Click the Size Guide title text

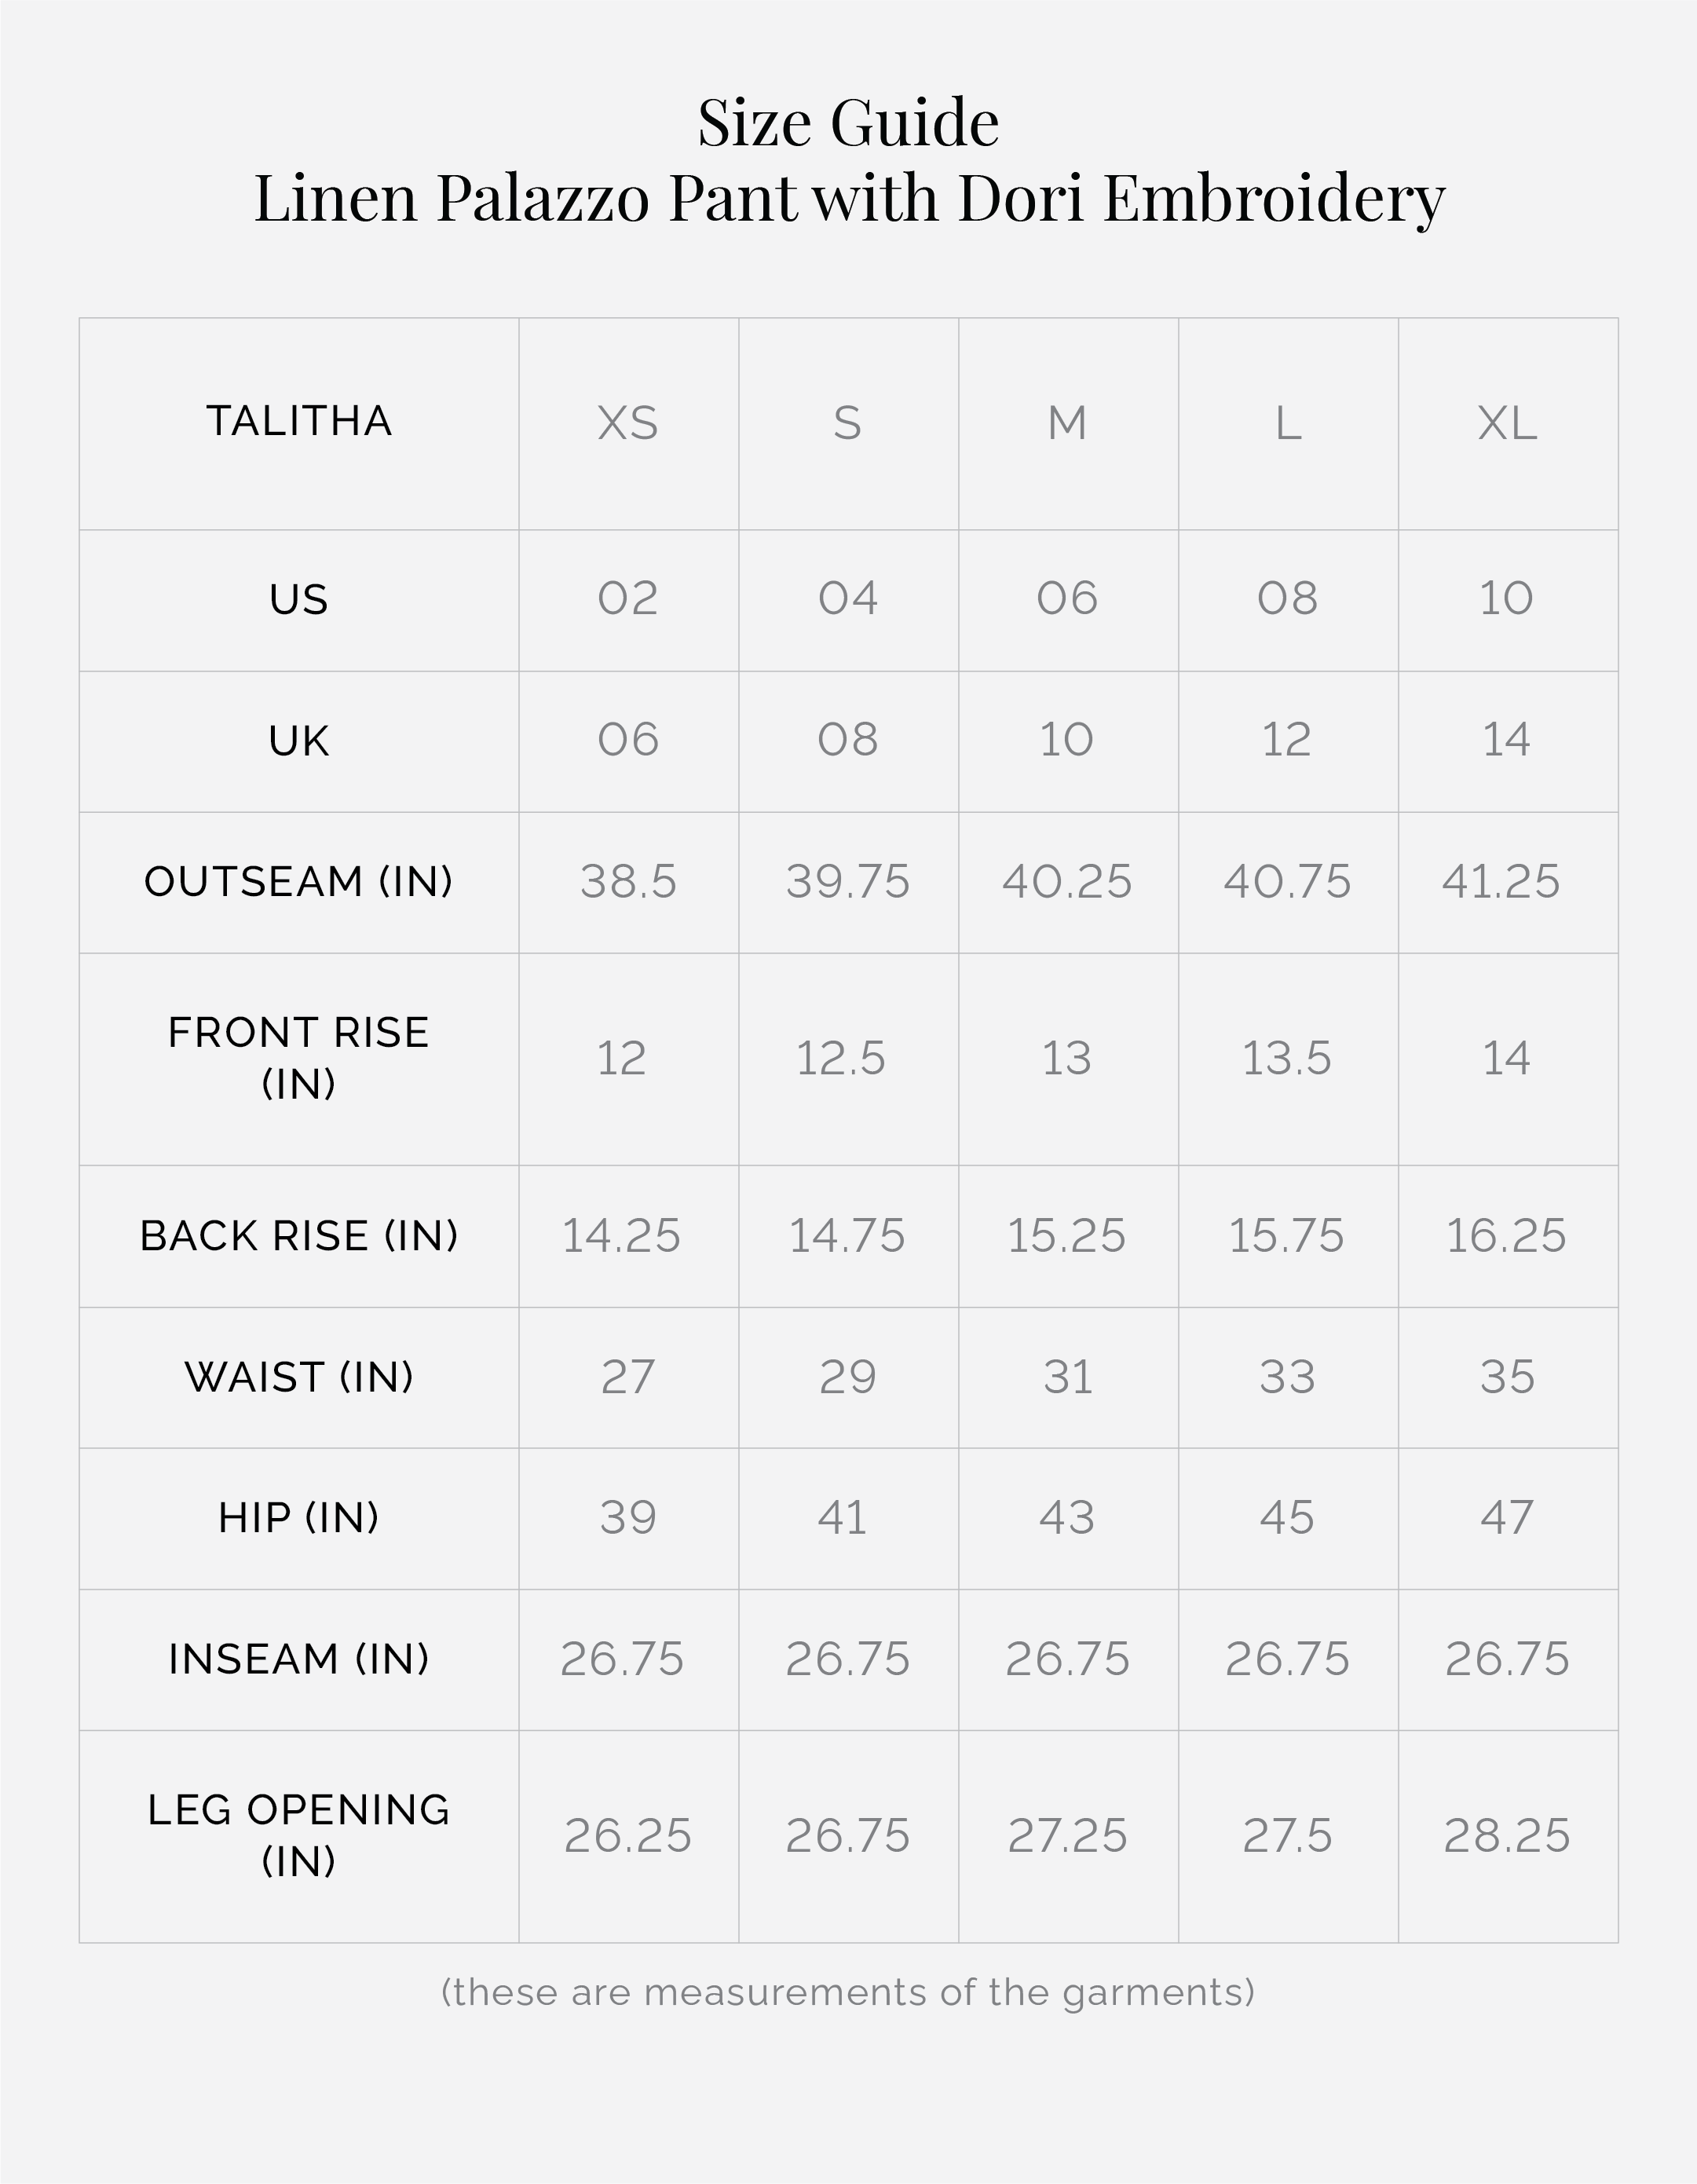pos(848,123)
